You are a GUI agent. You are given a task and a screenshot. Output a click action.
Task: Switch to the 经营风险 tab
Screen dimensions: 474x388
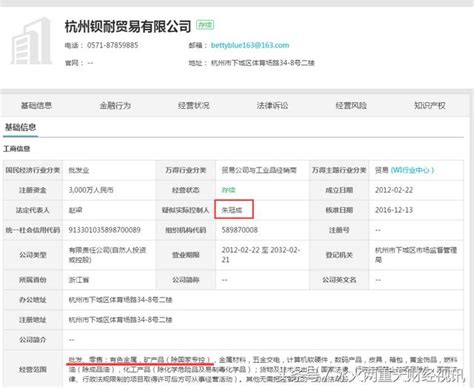[351, 106]
